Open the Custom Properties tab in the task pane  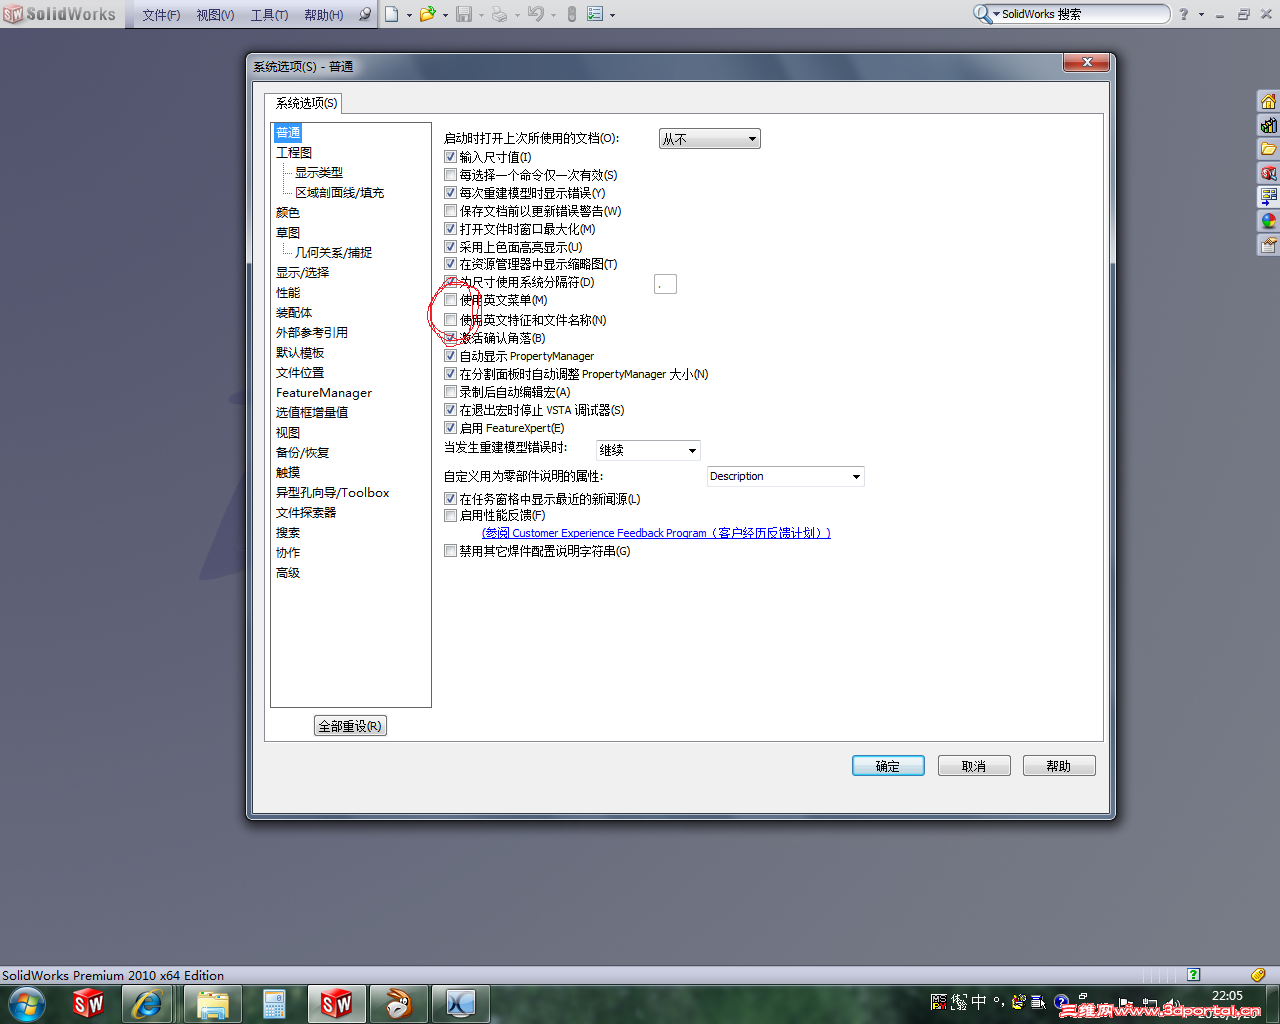(1268, 245)
